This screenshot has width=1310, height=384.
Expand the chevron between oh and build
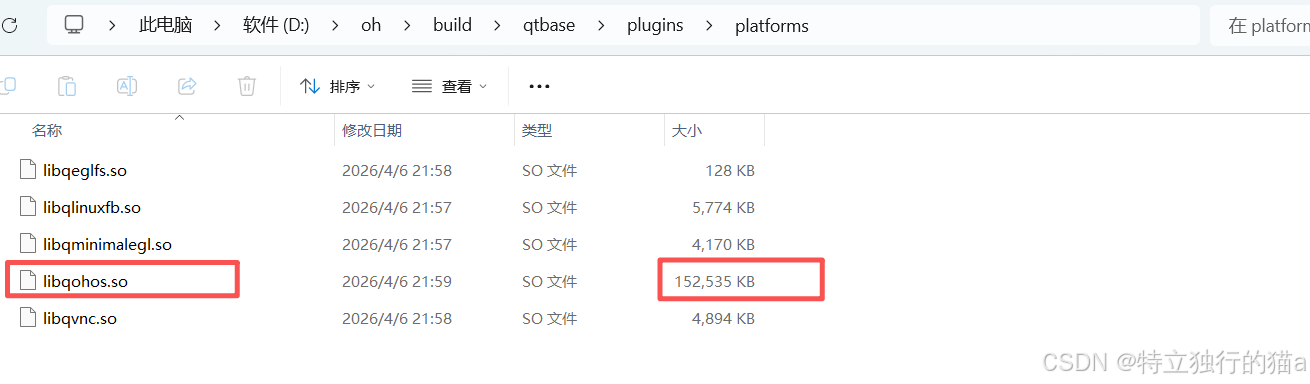[x=407, y=26]
